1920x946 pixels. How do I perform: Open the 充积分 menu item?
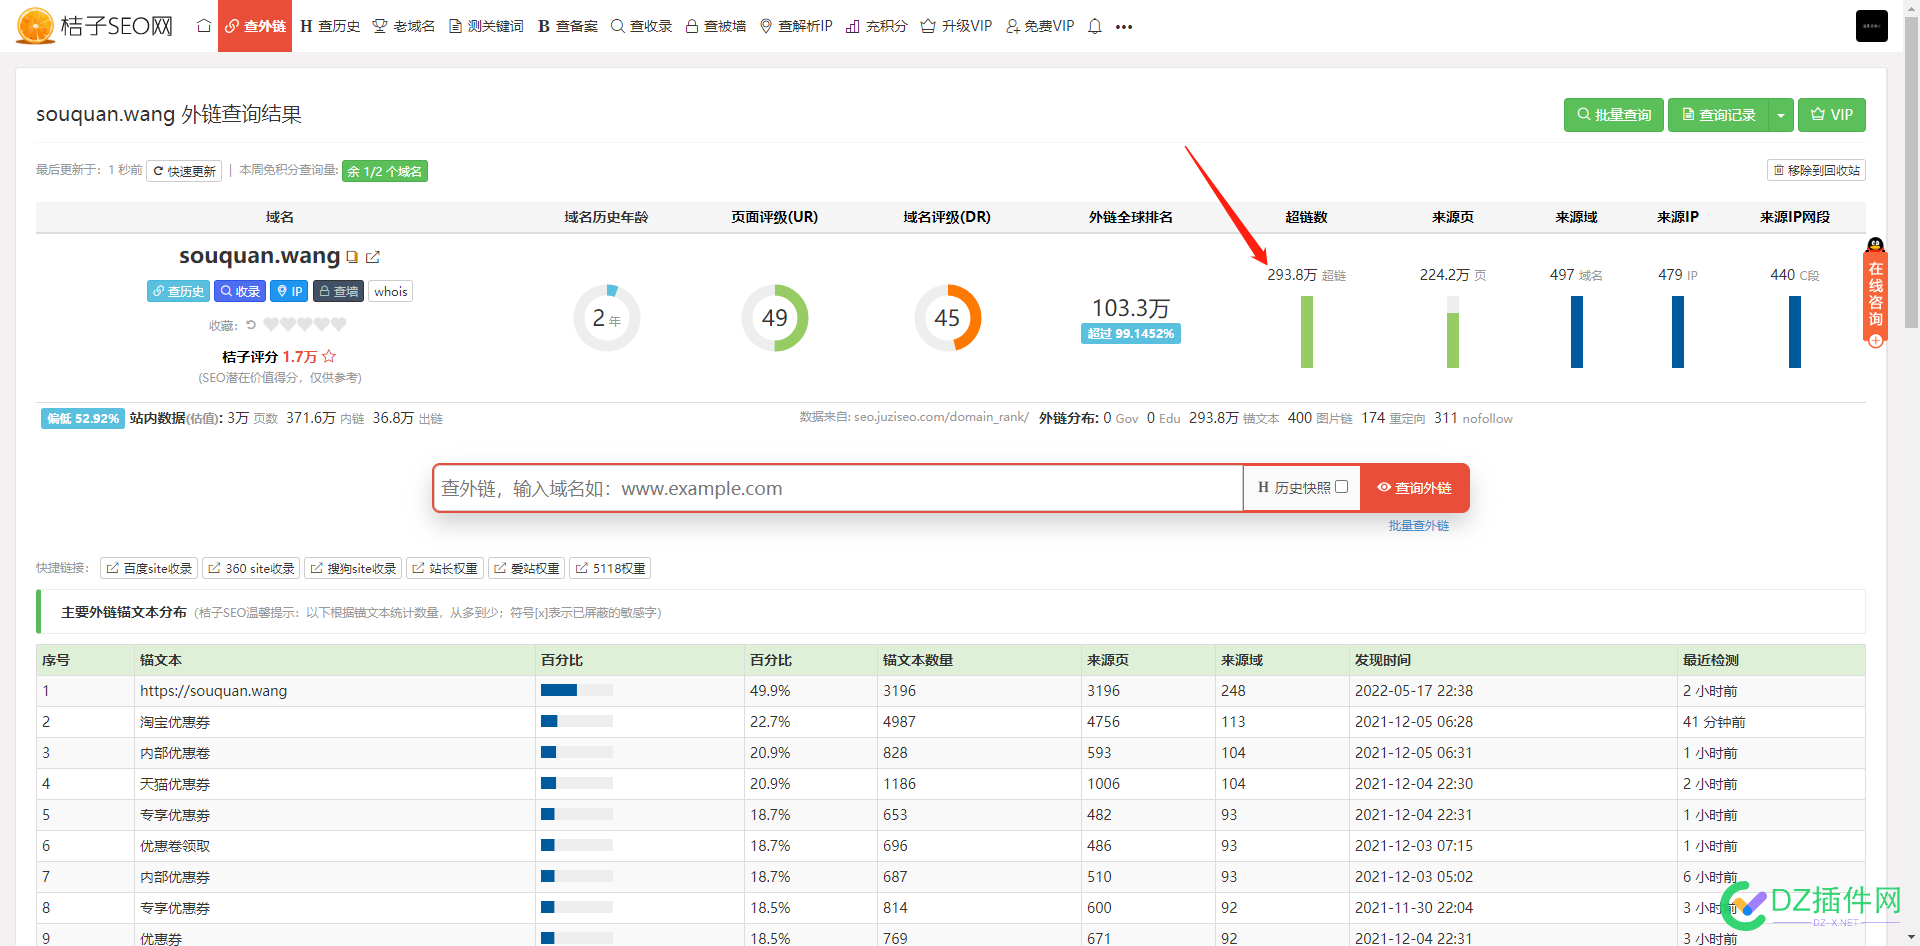pos(877,26)
